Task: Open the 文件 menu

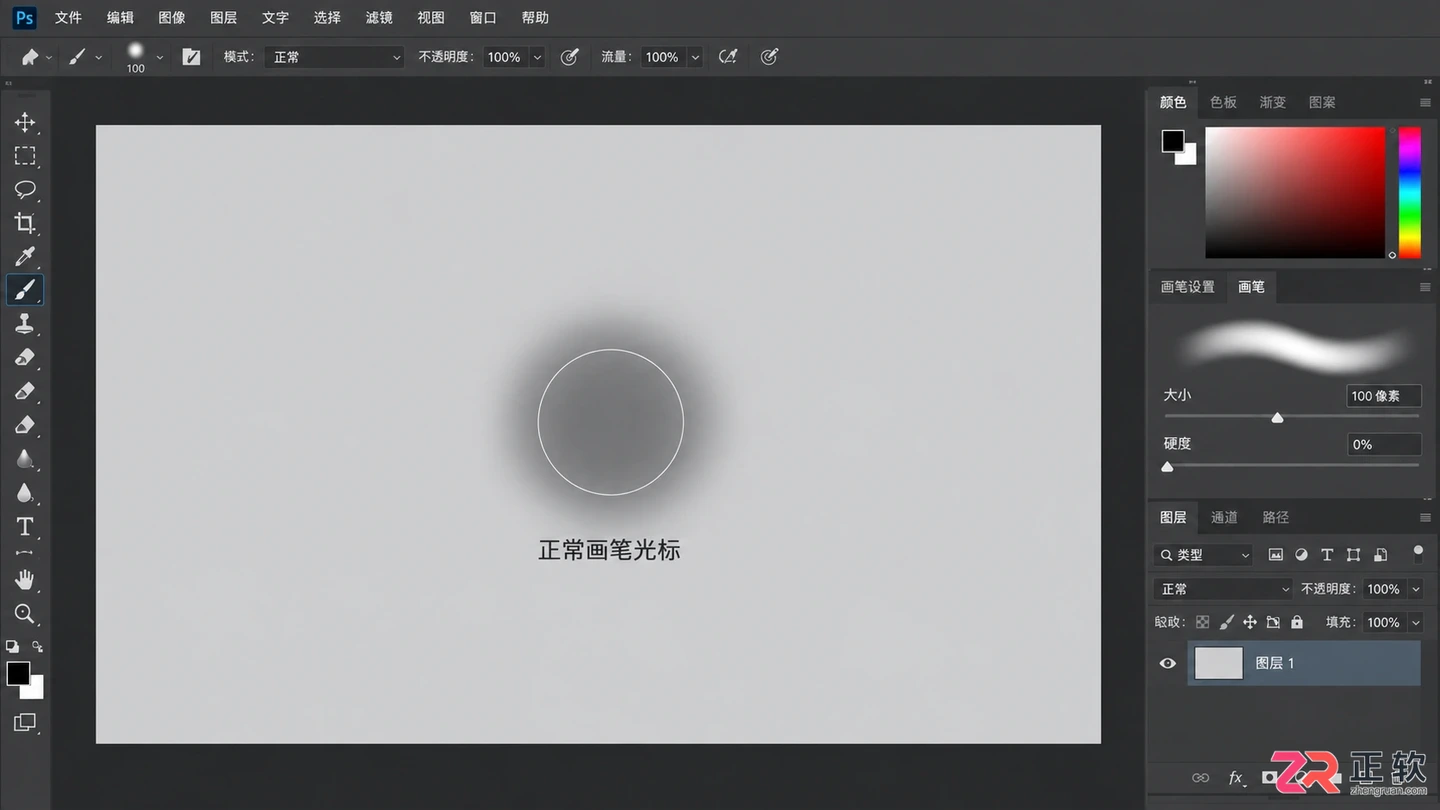Action: click(x=68, y=18)
